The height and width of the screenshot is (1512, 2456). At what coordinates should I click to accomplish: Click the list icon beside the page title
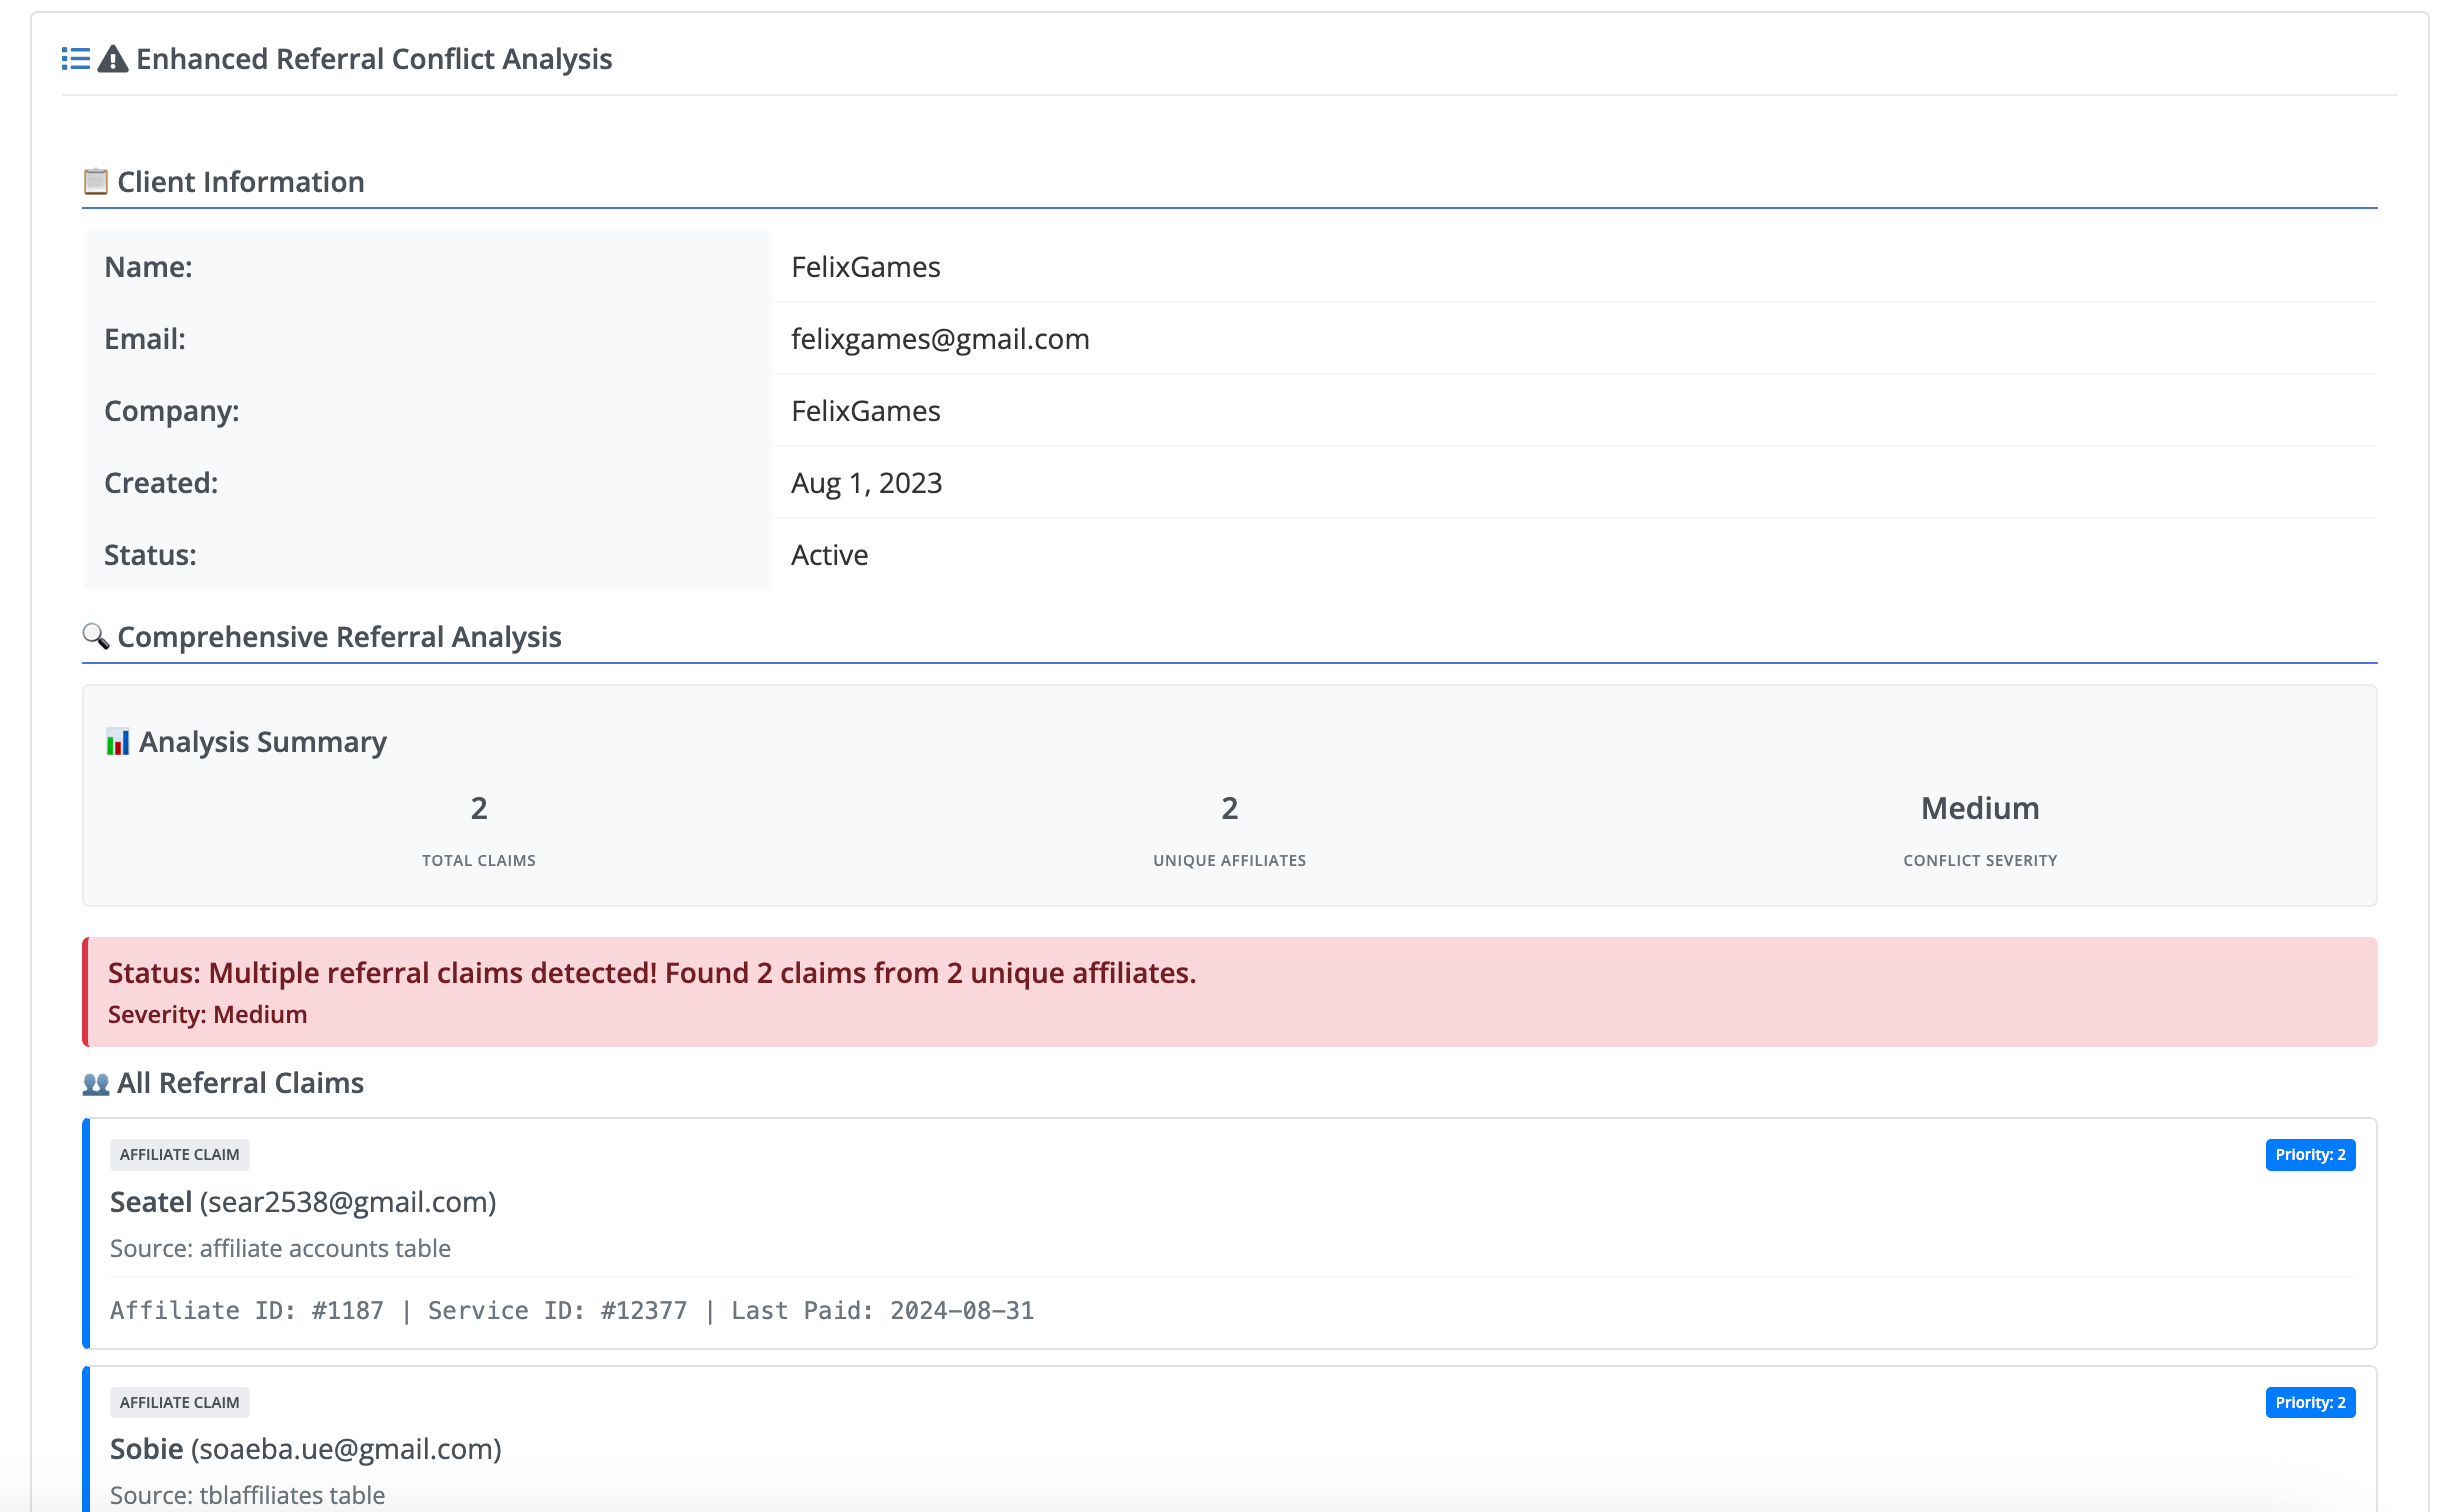tap(76, 59)
